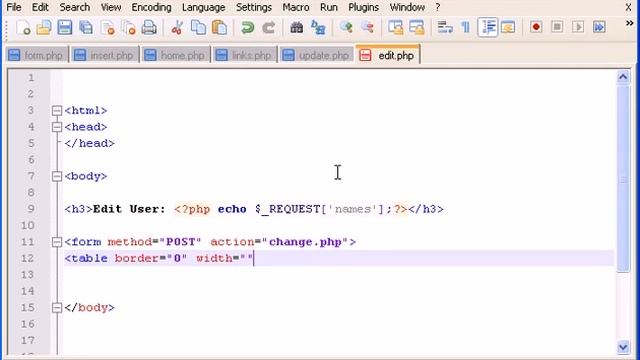Click the scrollbar down arrow
This screenshot has height=360, width=640.
[x=623, y=347]
